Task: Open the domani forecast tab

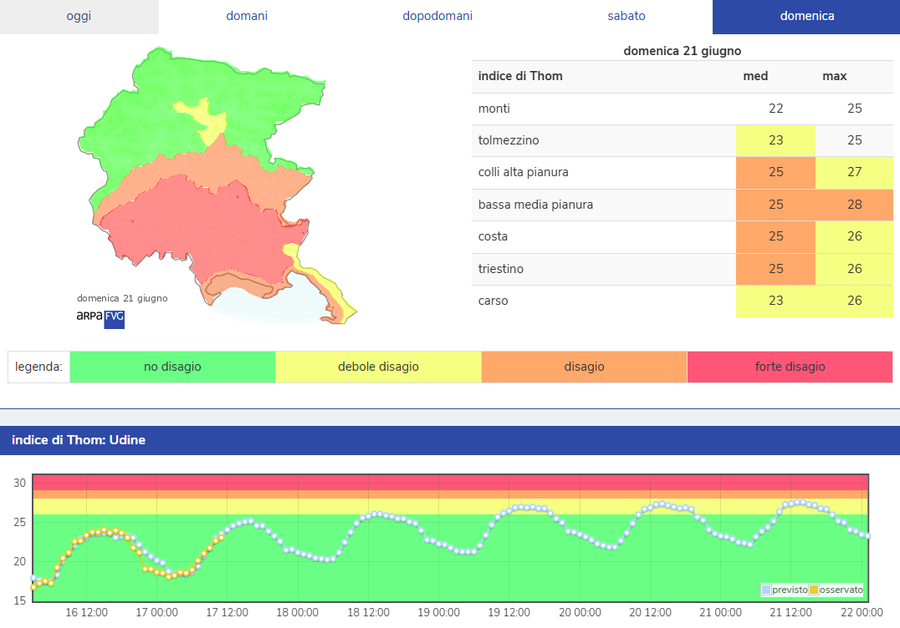Action: point(247,16)
